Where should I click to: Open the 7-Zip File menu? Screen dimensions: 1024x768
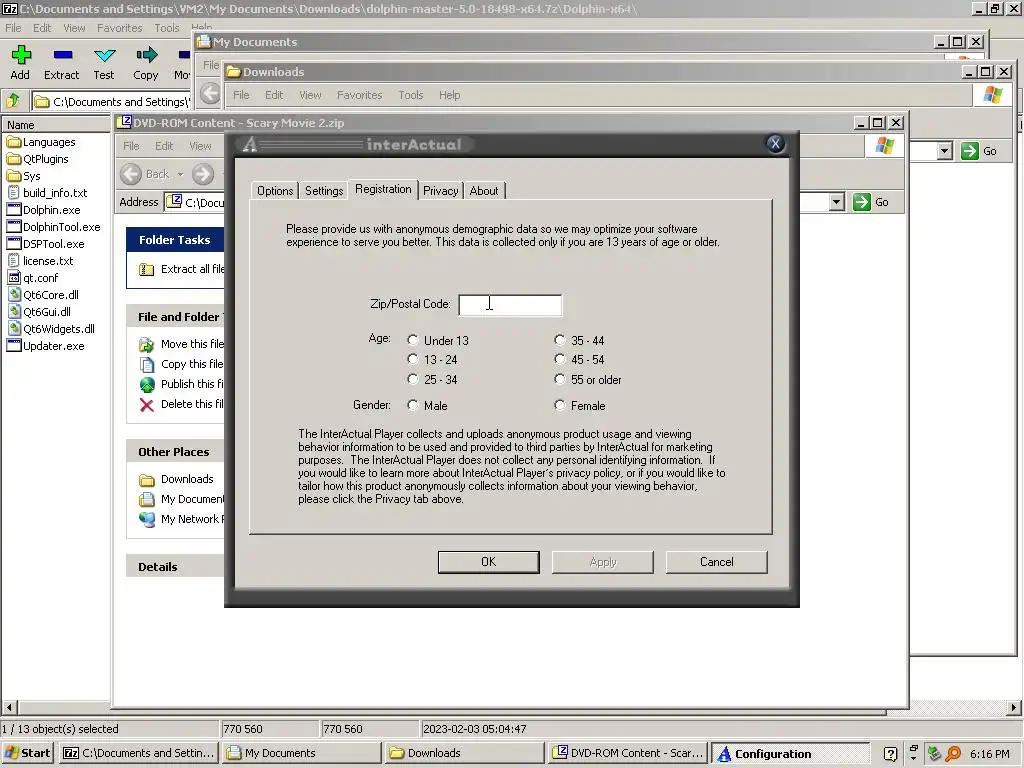click(13, 28)
